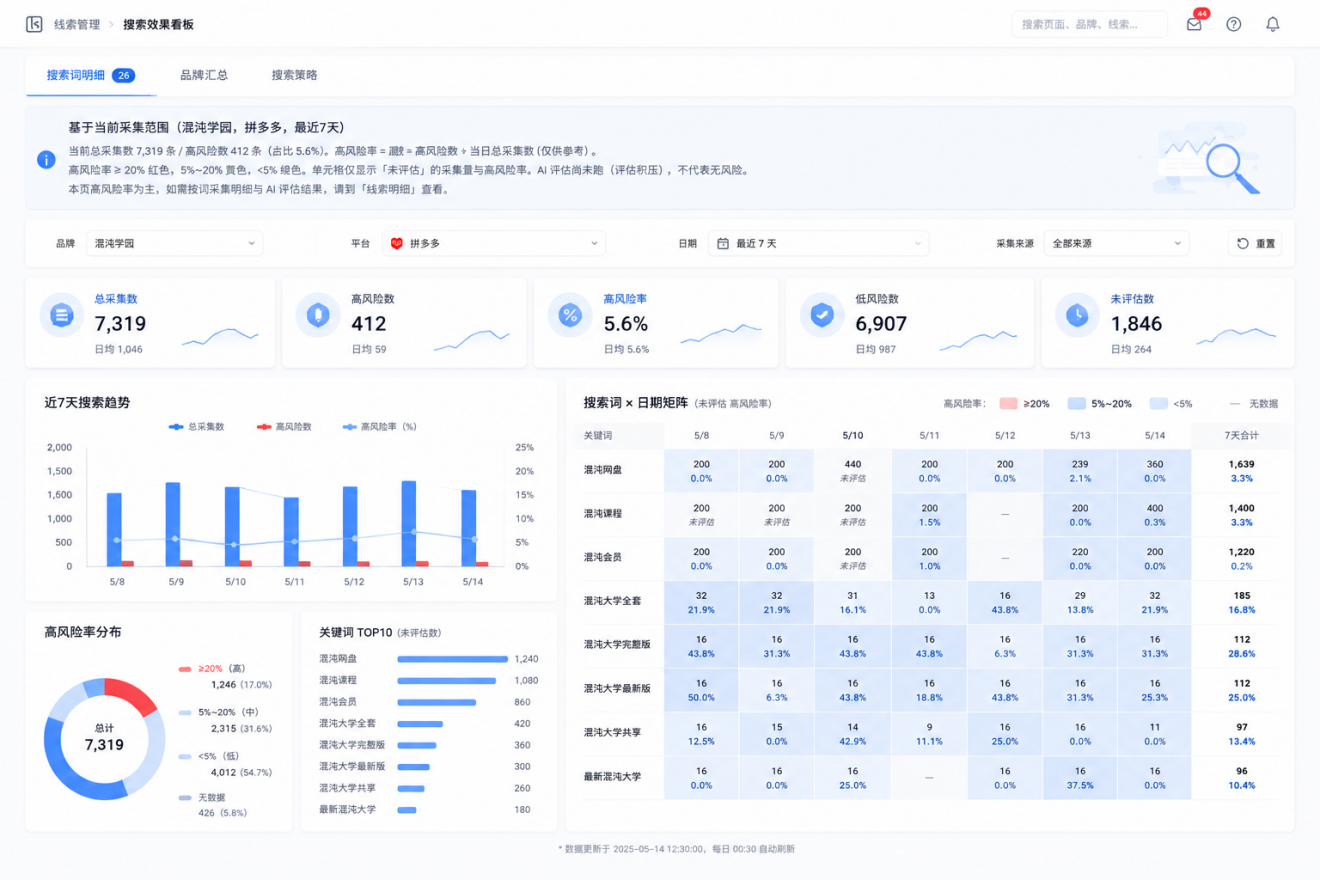The width and height of the screenshot is (1320, 880).
Task: Toggle 高风险率(%) series in trend legend
Action: point(380,426)
